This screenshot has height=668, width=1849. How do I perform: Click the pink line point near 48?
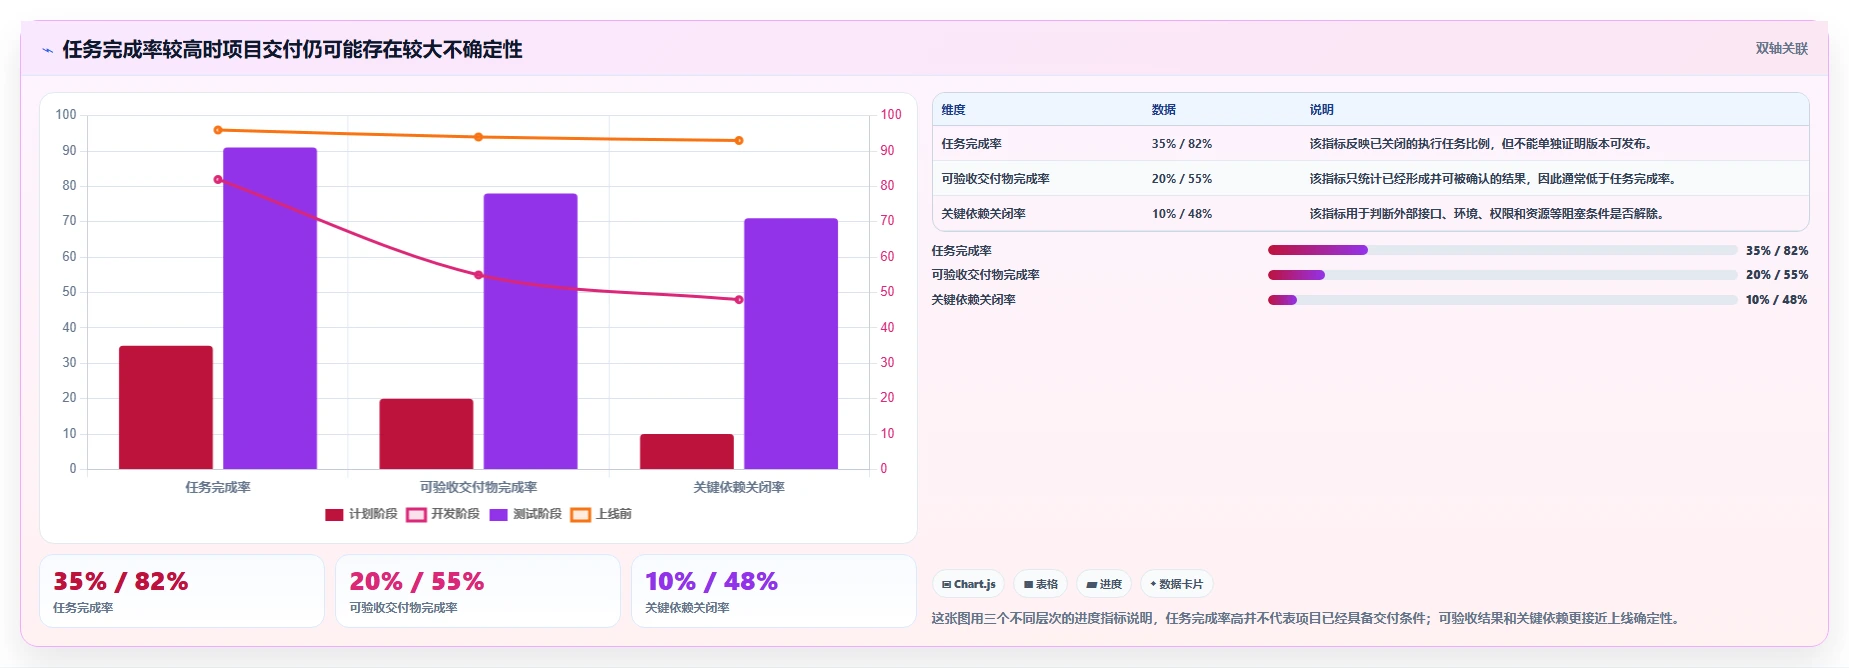pyautogui.click(x=739, y=300)
